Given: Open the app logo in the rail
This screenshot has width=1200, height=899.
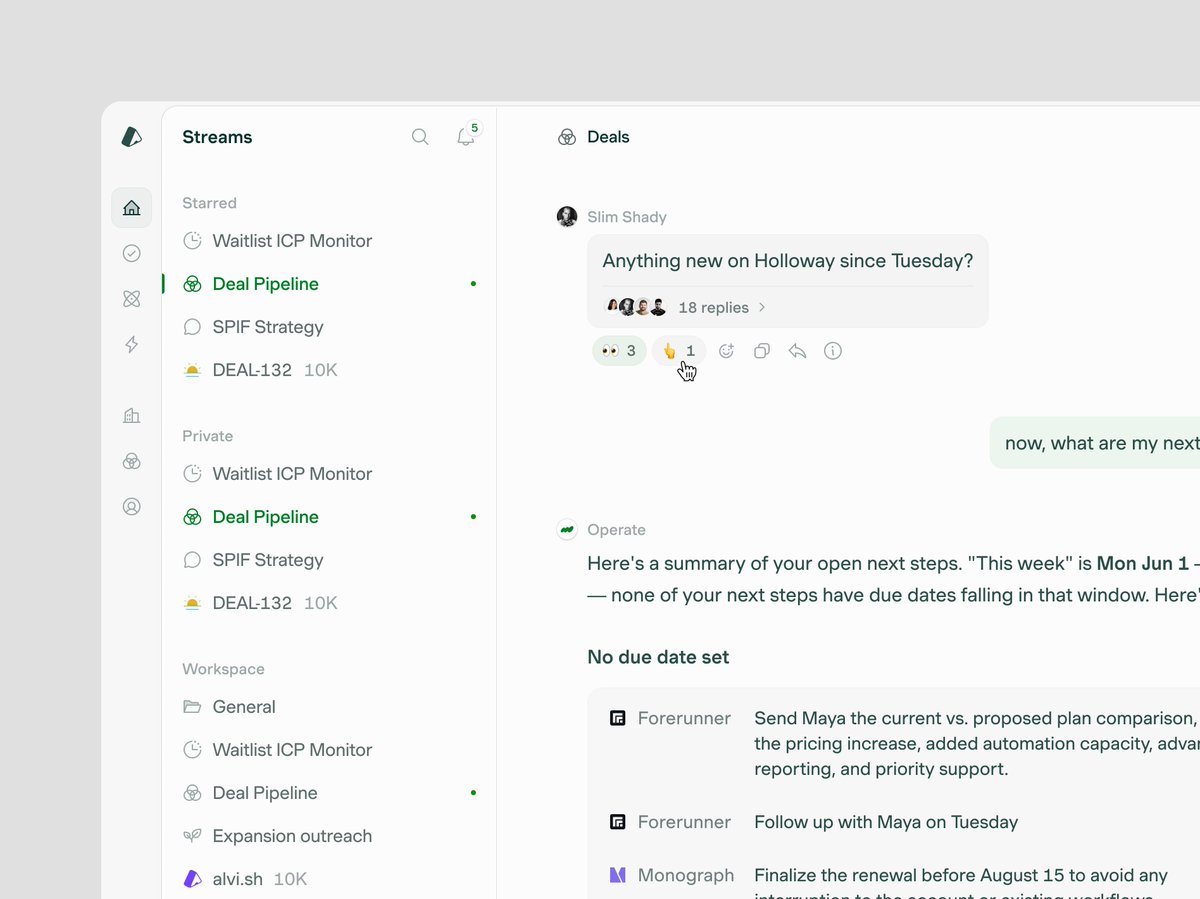Looking at the screenshot, I should click(131, 137).
